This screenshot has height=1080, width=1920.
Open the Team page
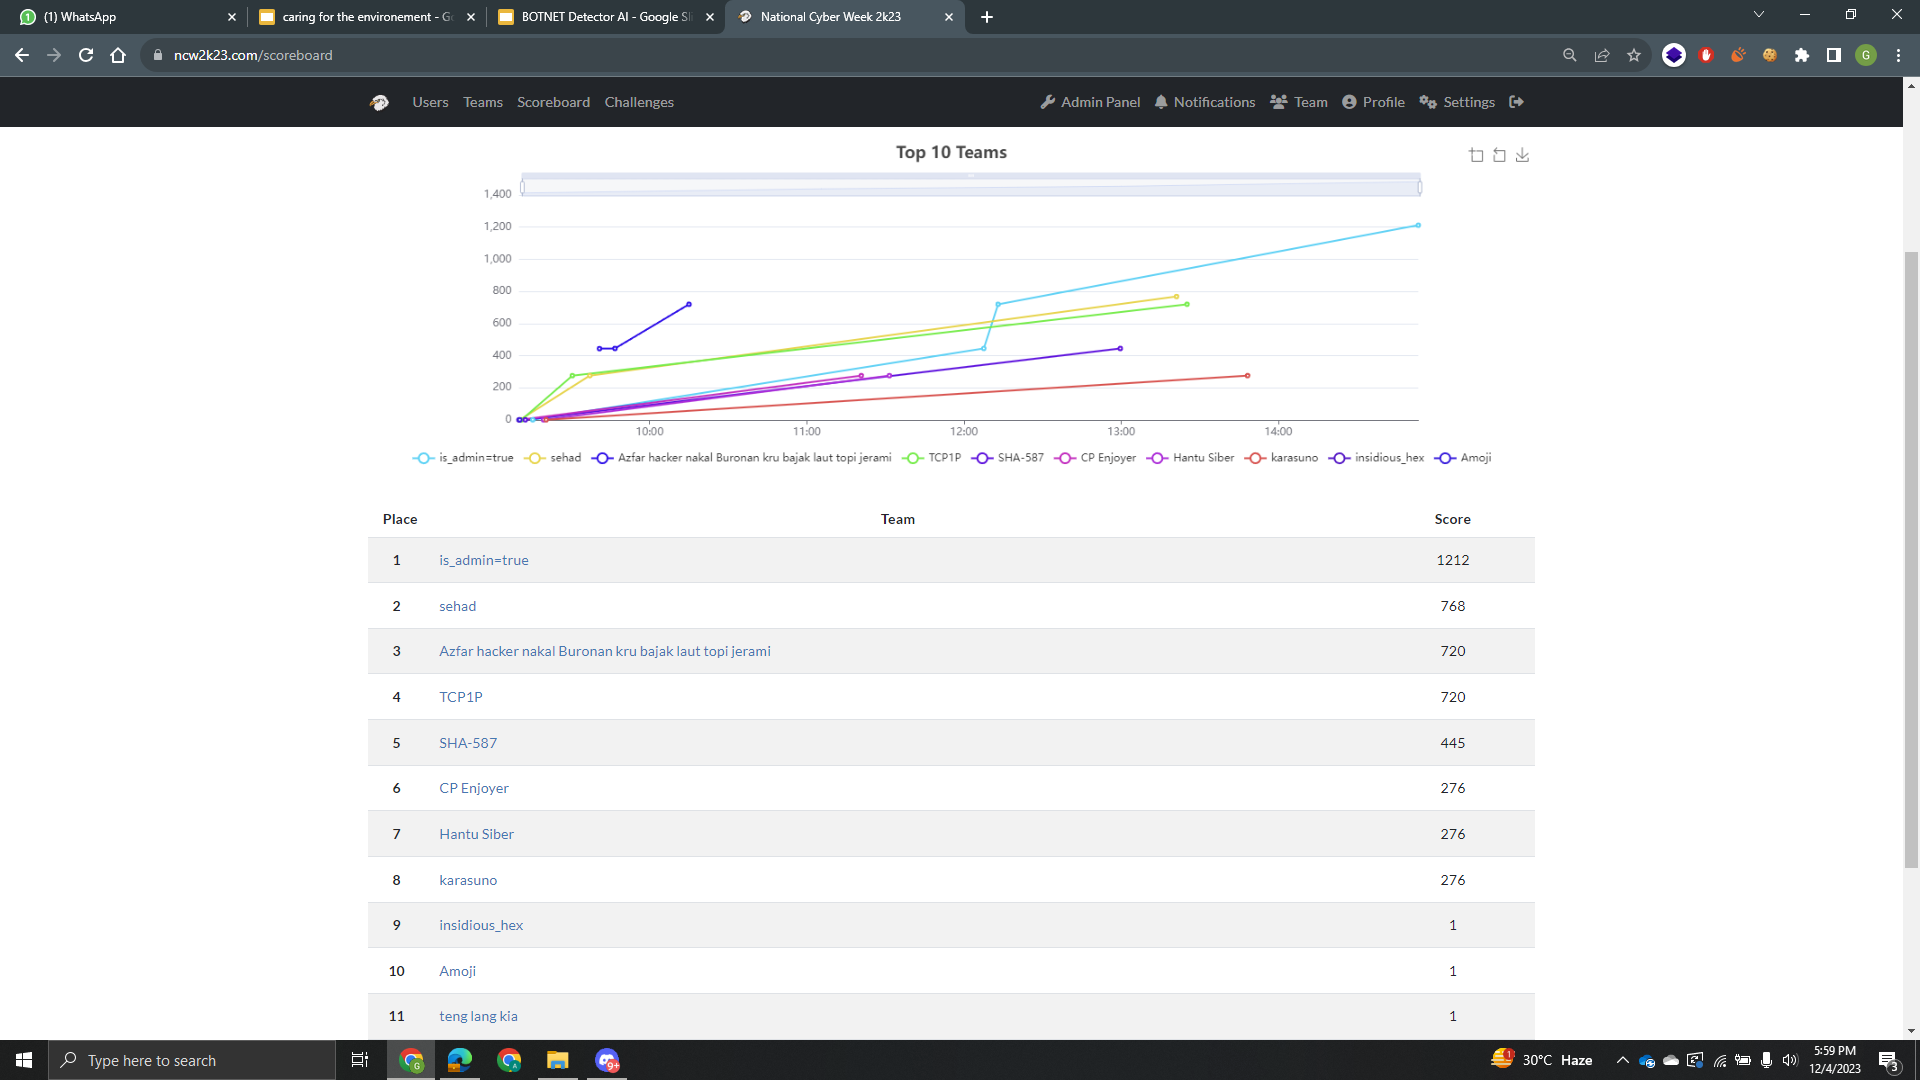coord(1299,102)
